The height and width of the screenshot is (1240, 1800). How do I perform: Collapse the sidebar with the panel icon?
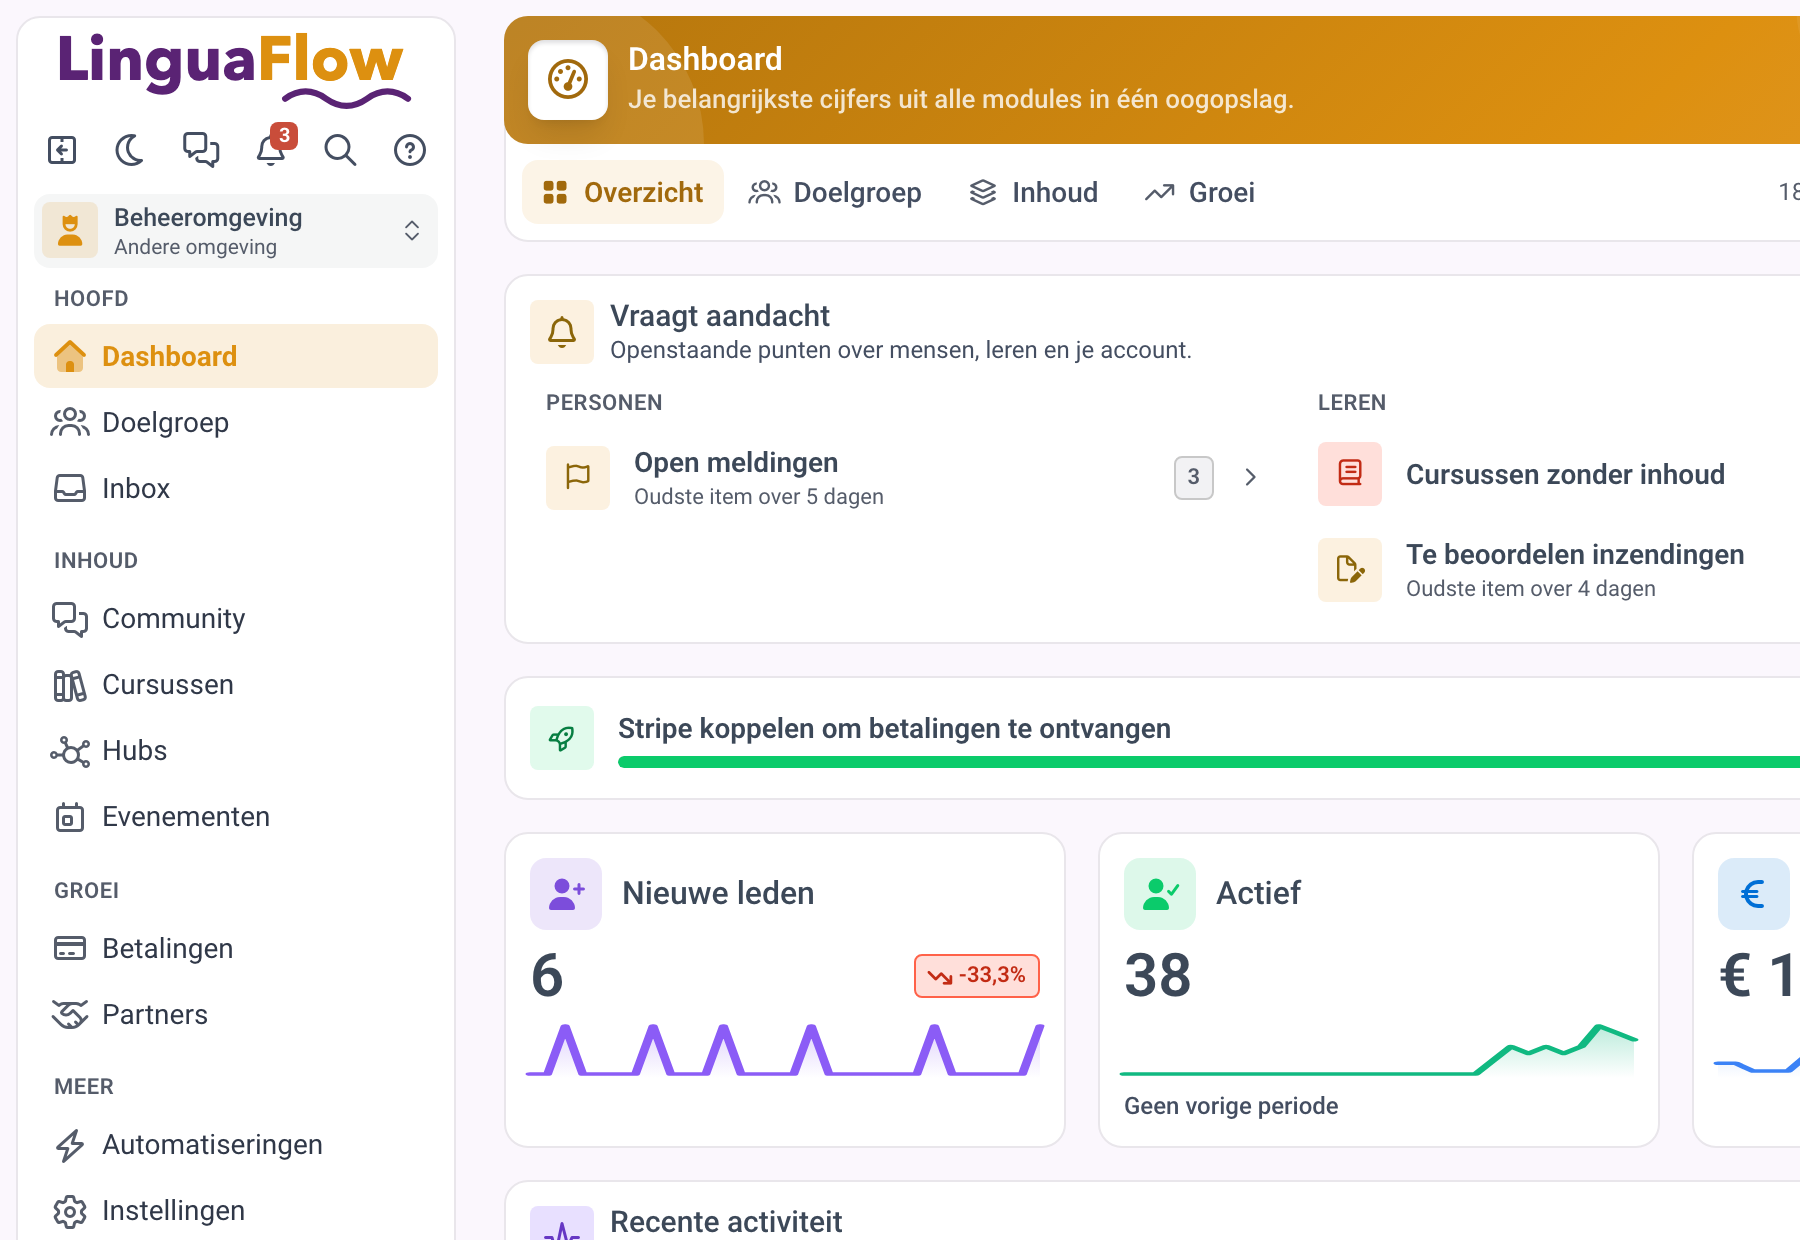(62, 150)
